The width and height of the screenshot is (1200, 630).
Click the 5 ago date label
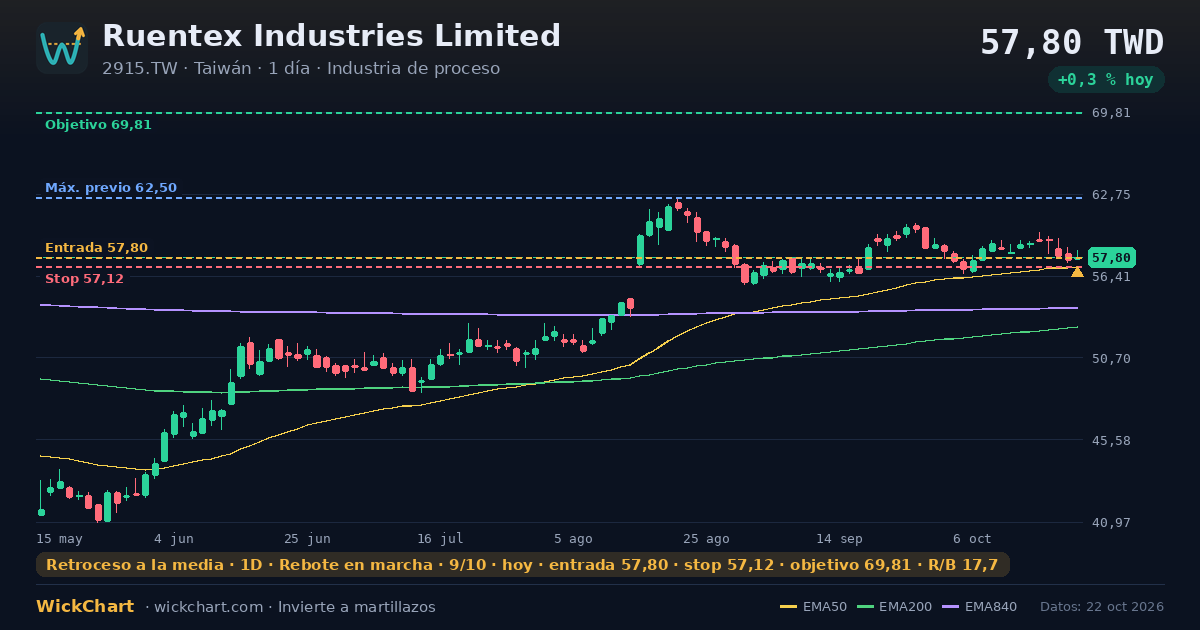point(573,539)
